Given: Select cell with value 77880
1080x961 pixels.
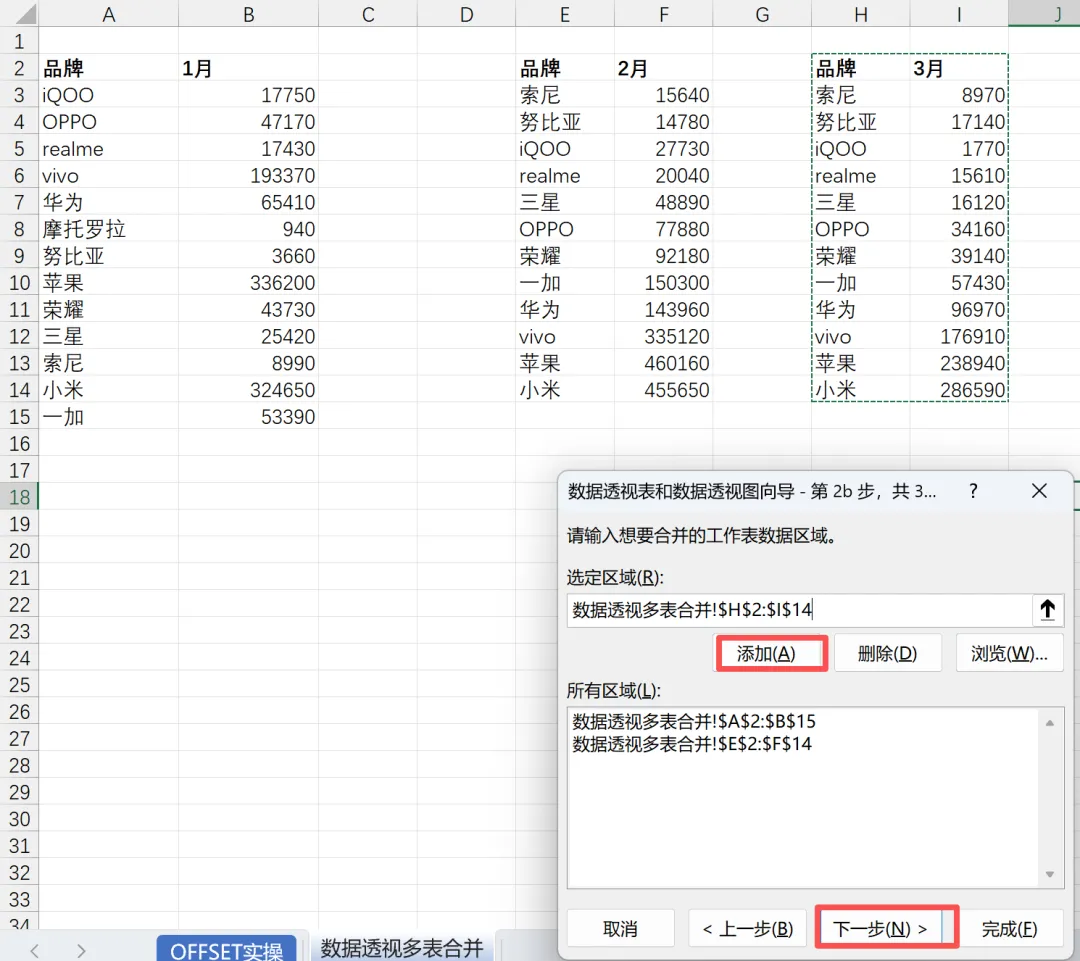Looking at the screenshot, I should pos(663,229).
